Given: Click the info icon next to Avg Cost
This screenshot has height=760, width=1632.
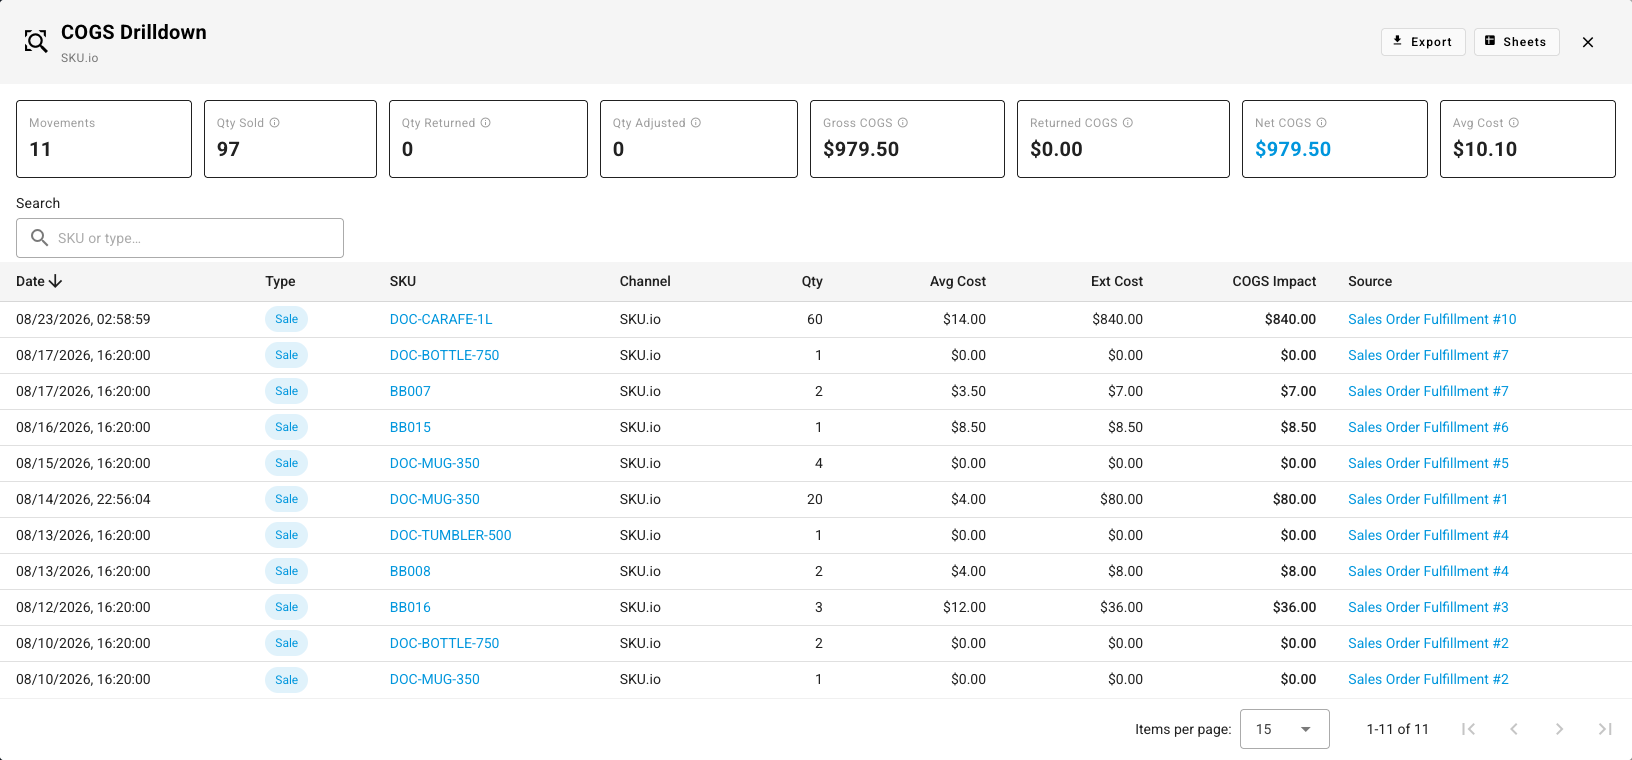Looking at the screenshot, I should tap(1513, 123).
